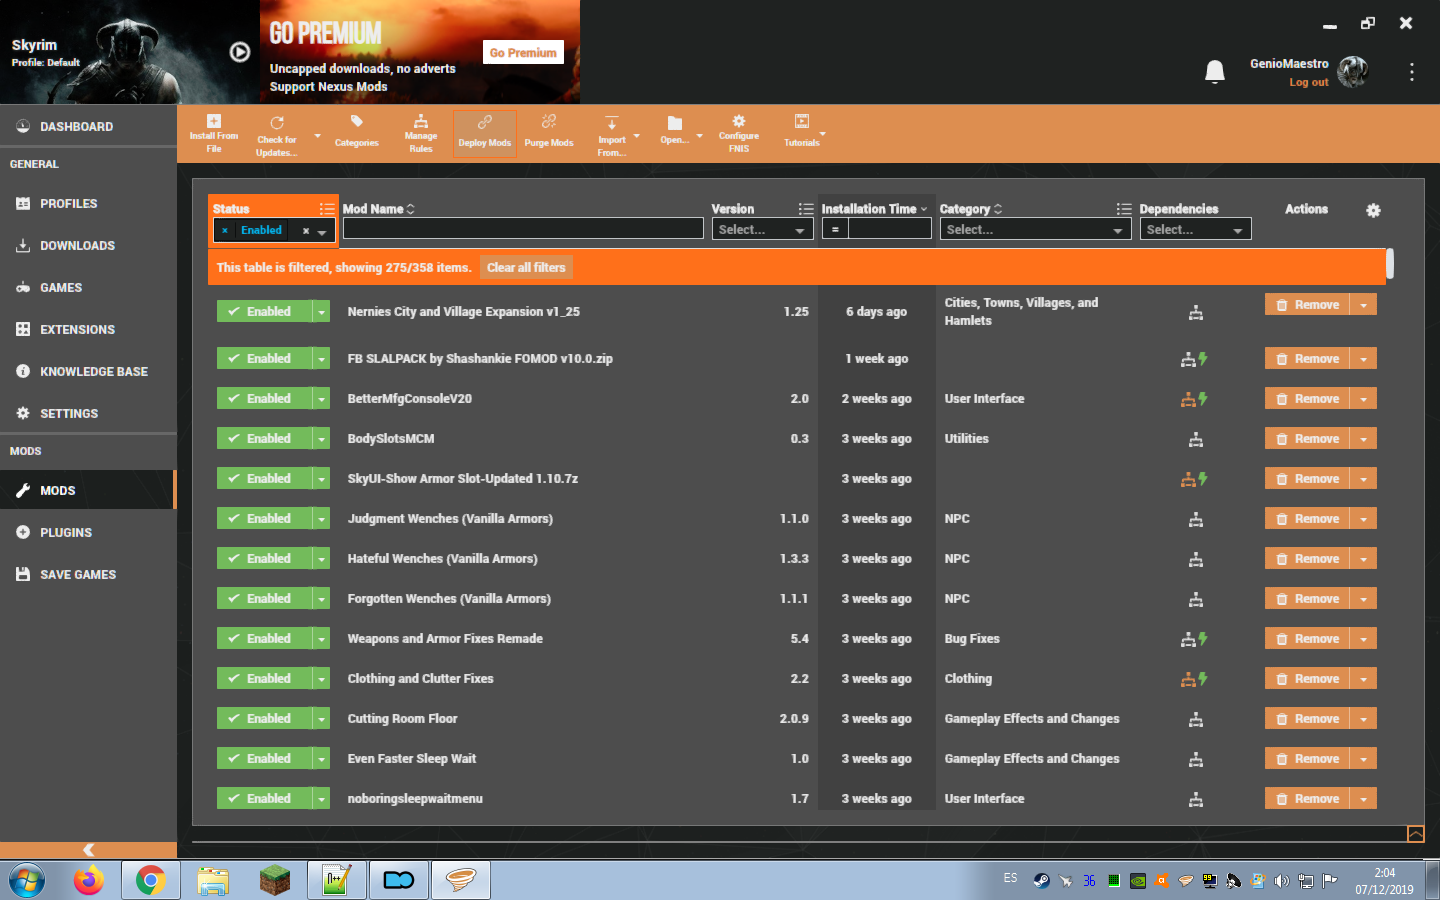The width and height of the screenshot is (1440, 900).
Task: Toggle Enabled for Weapons and Armor Fixes Remade
Action: coord(264,639)
